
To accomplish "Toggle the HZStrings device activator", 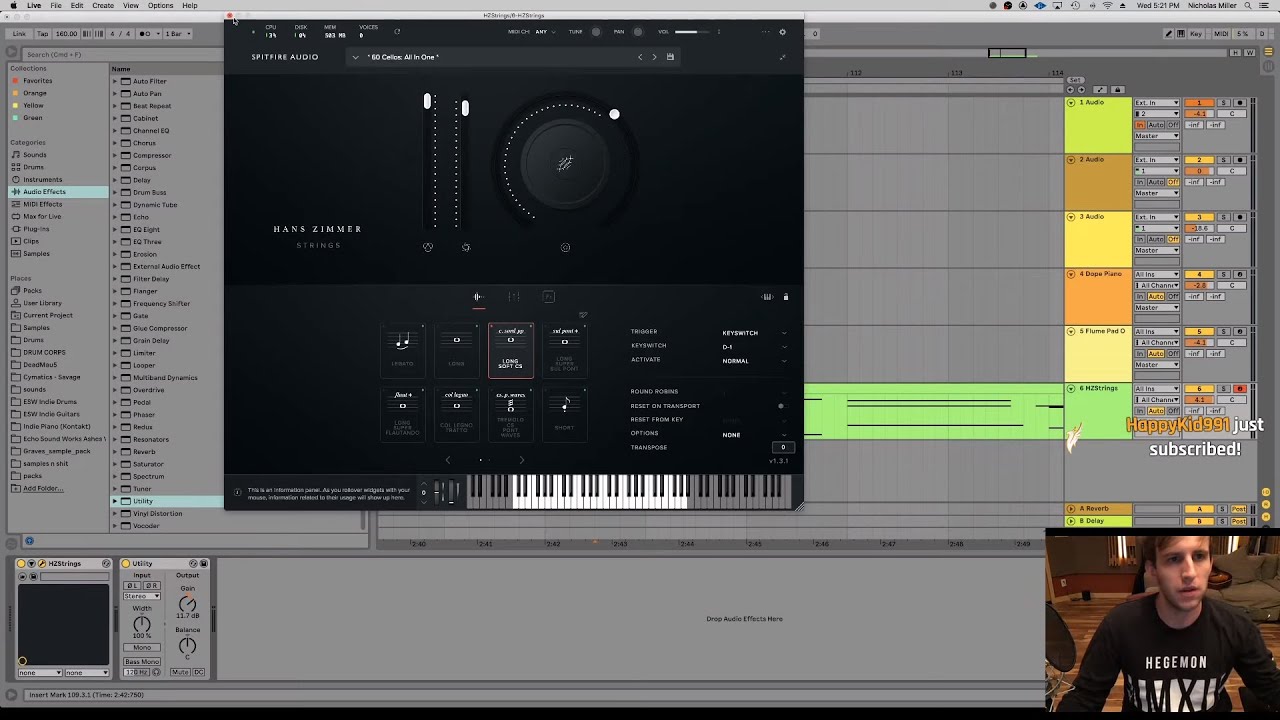I will point(21,564).
